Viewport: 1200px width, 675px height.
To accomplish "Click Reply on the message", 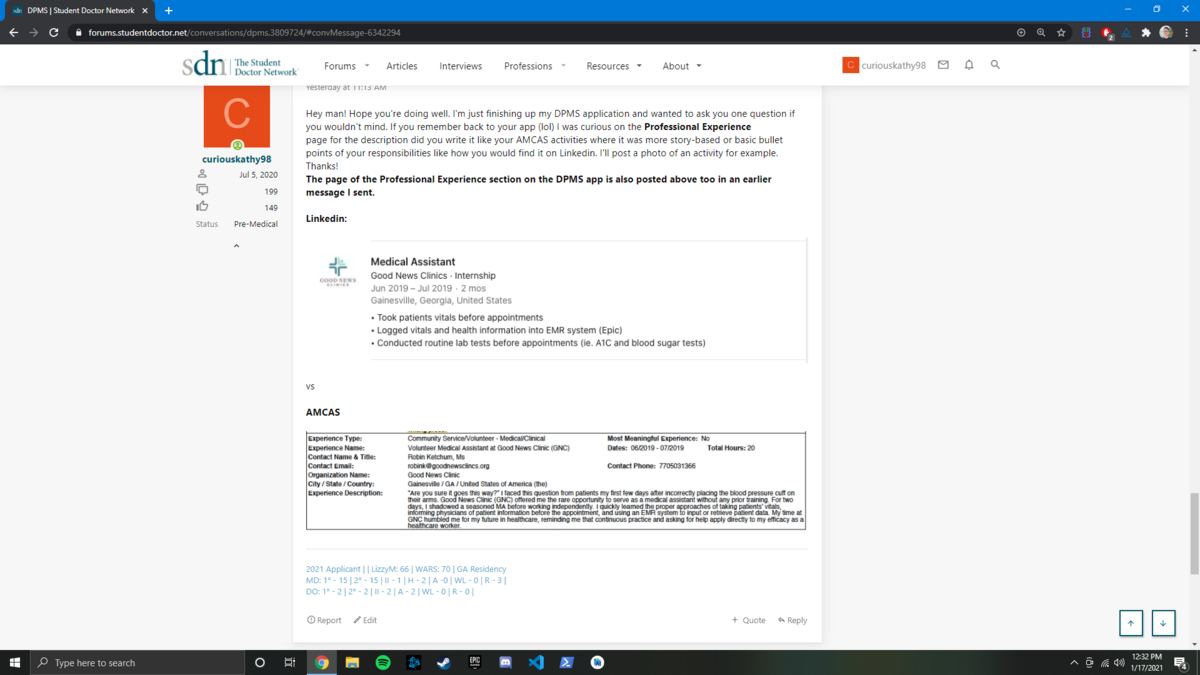I will 793,620.
